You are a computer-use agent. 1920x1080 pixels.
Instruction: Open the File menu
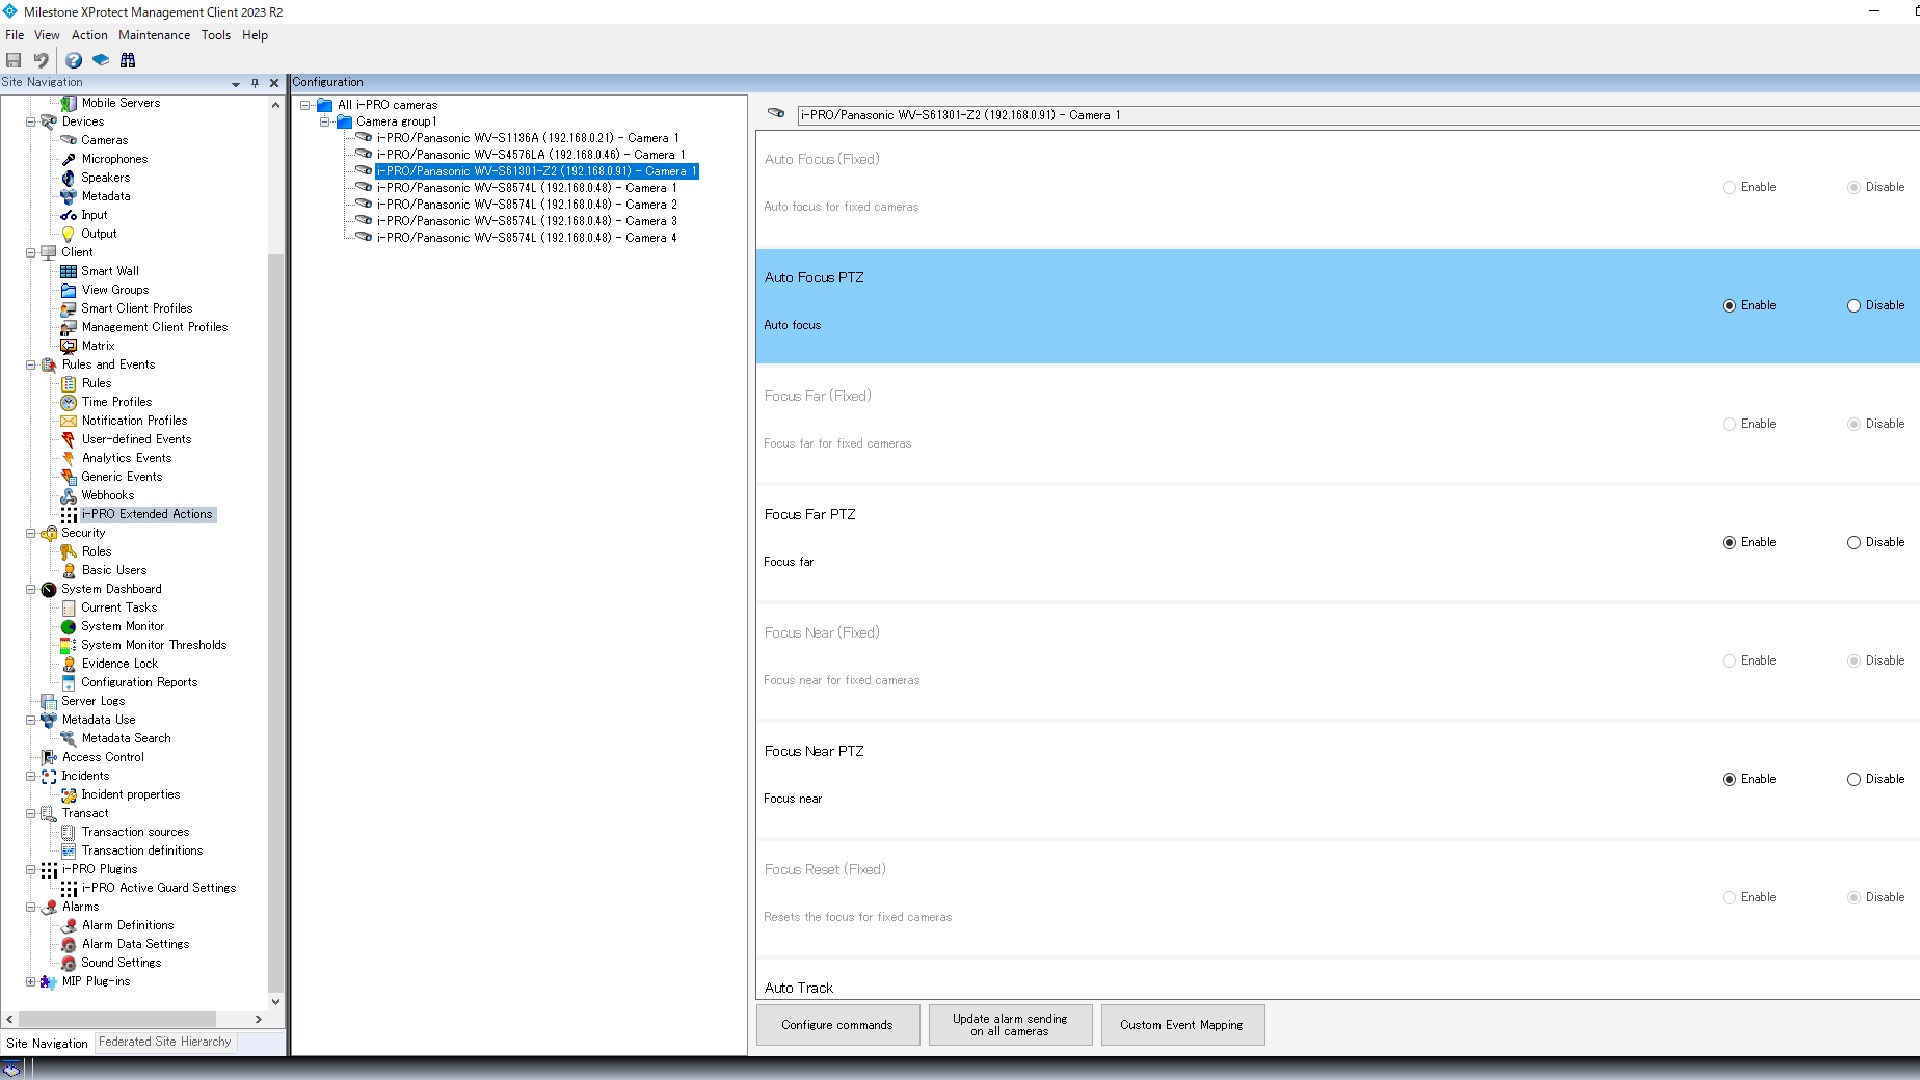pos(14,35)
